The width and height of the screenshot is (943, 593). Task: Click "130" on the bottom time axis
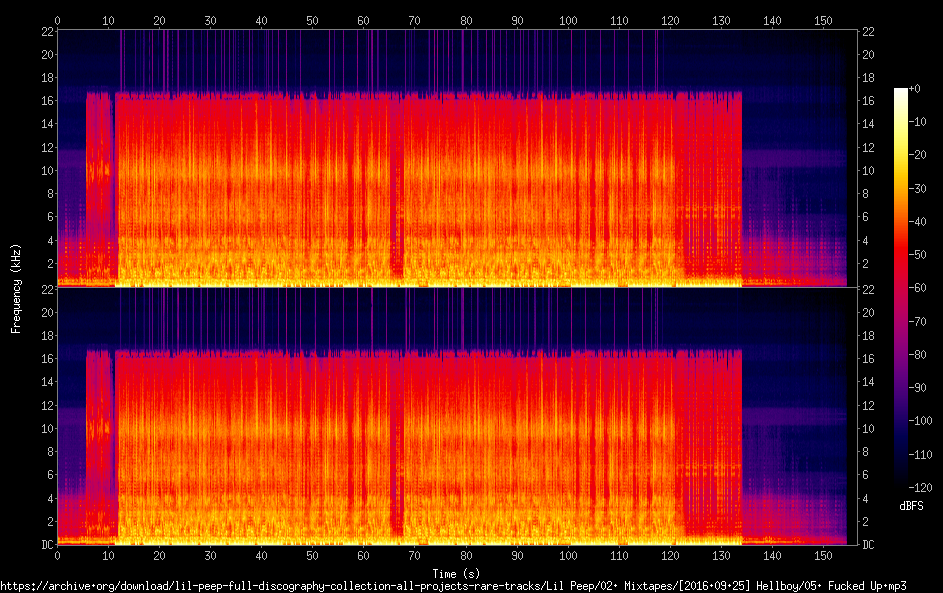point(721,555)
